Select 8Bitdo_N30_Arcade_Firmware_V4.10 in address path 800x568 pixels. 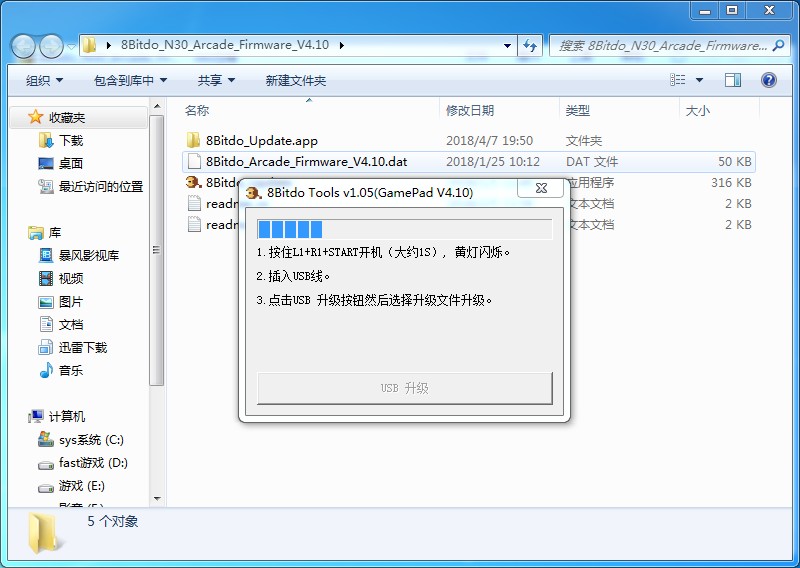coord(224,45)
